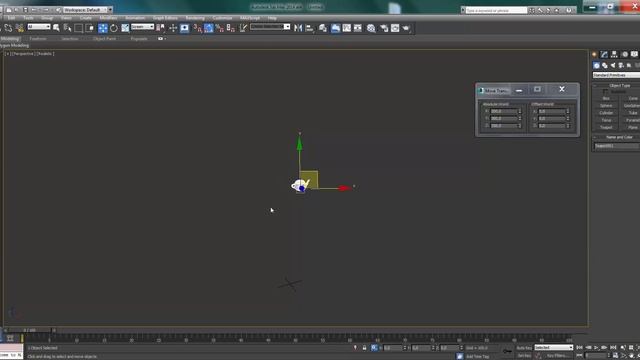The height and width of the screenshot is (360, 640).
Task: Open the Material Editor
Action: pos(371,28)
